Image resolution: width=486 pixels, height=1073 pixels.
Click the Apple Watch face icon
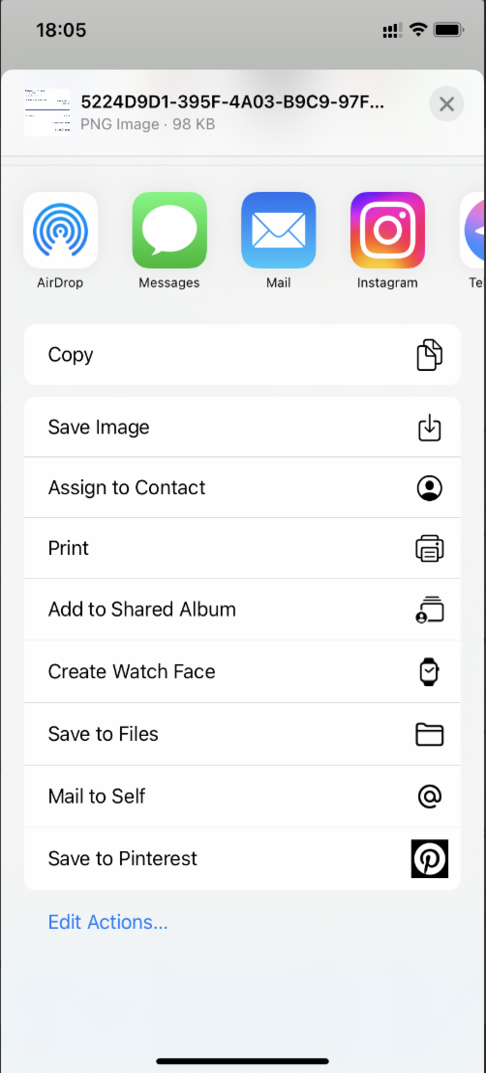coord(429,671)
